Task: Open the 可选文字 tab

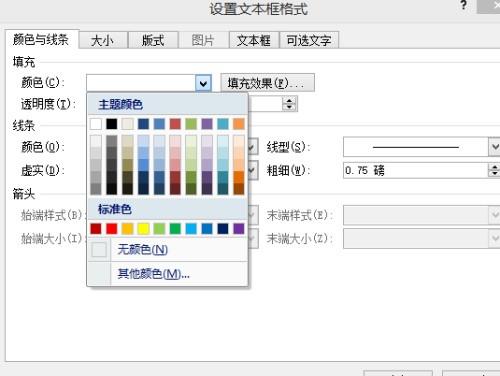Action: coord(309,40)
